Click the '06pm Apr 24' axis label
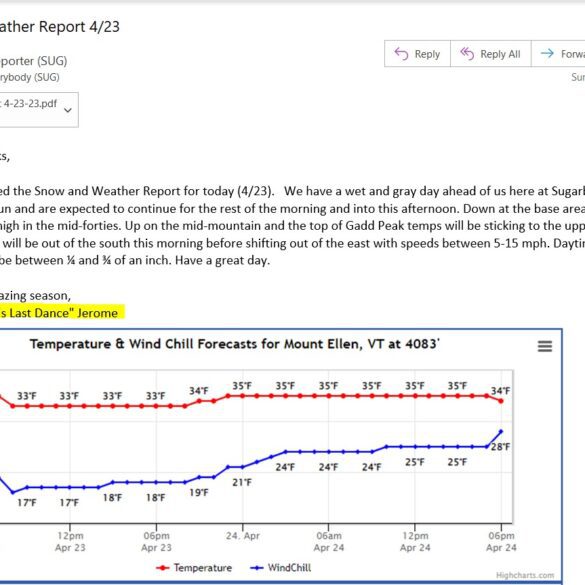This screenshot has width=585, height=585. pyautogui.click(x=501, y=541)
